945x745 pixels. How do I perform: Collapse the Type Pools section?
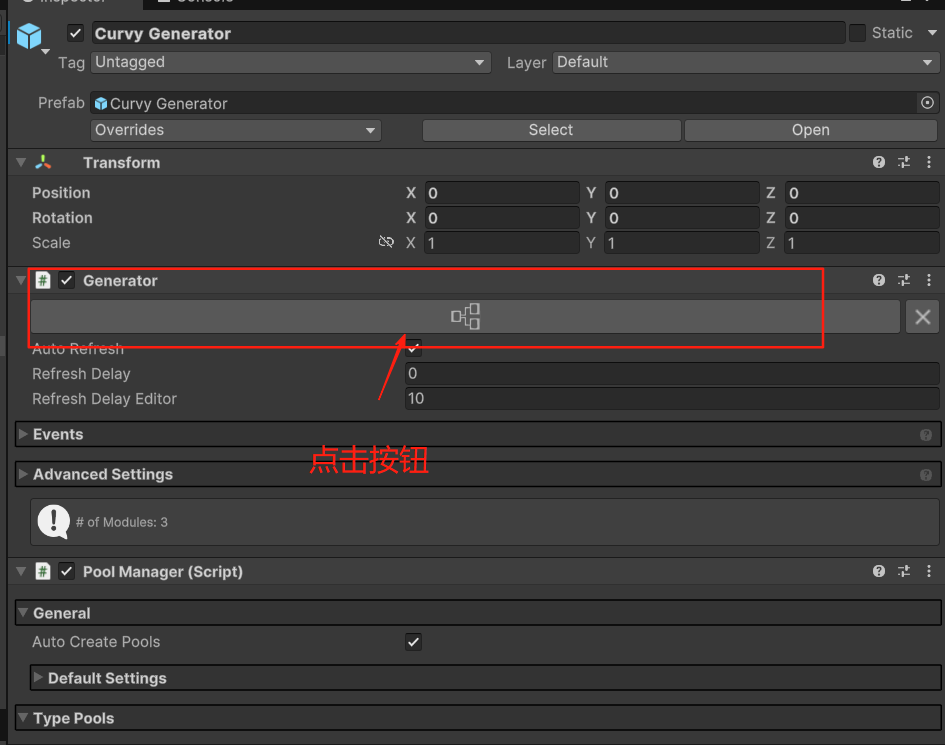pyautogui.click(x=23, y=718)
